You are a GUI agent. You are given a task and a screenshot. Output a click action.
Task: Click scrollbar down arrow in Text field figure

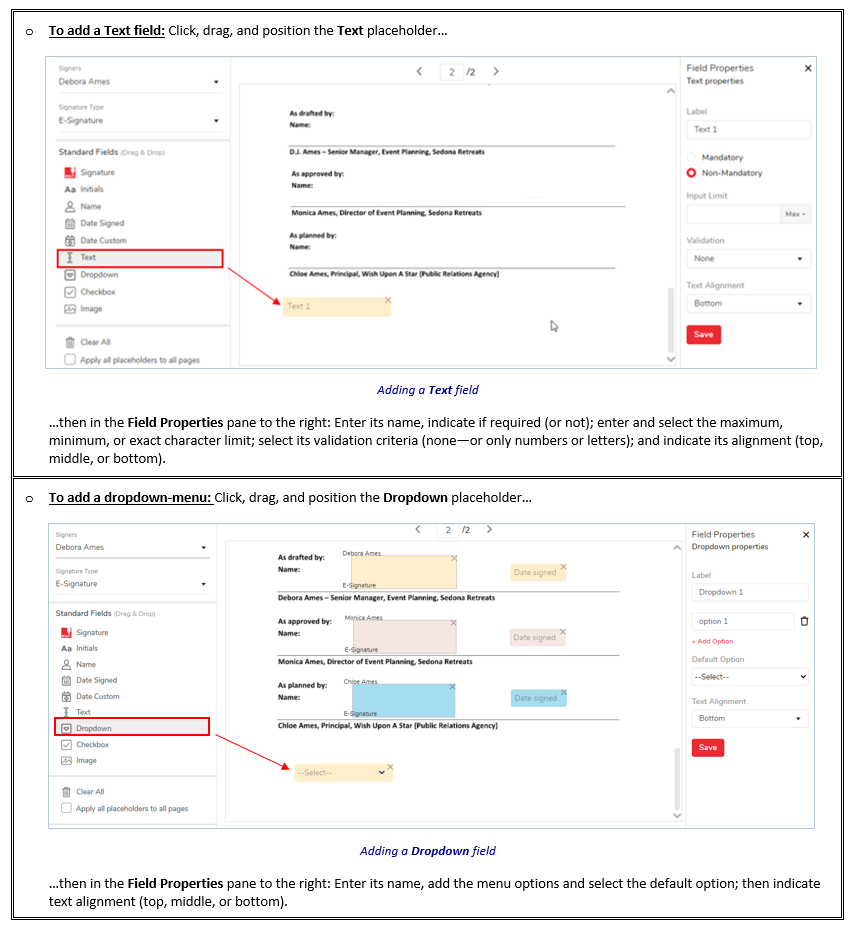671,359
